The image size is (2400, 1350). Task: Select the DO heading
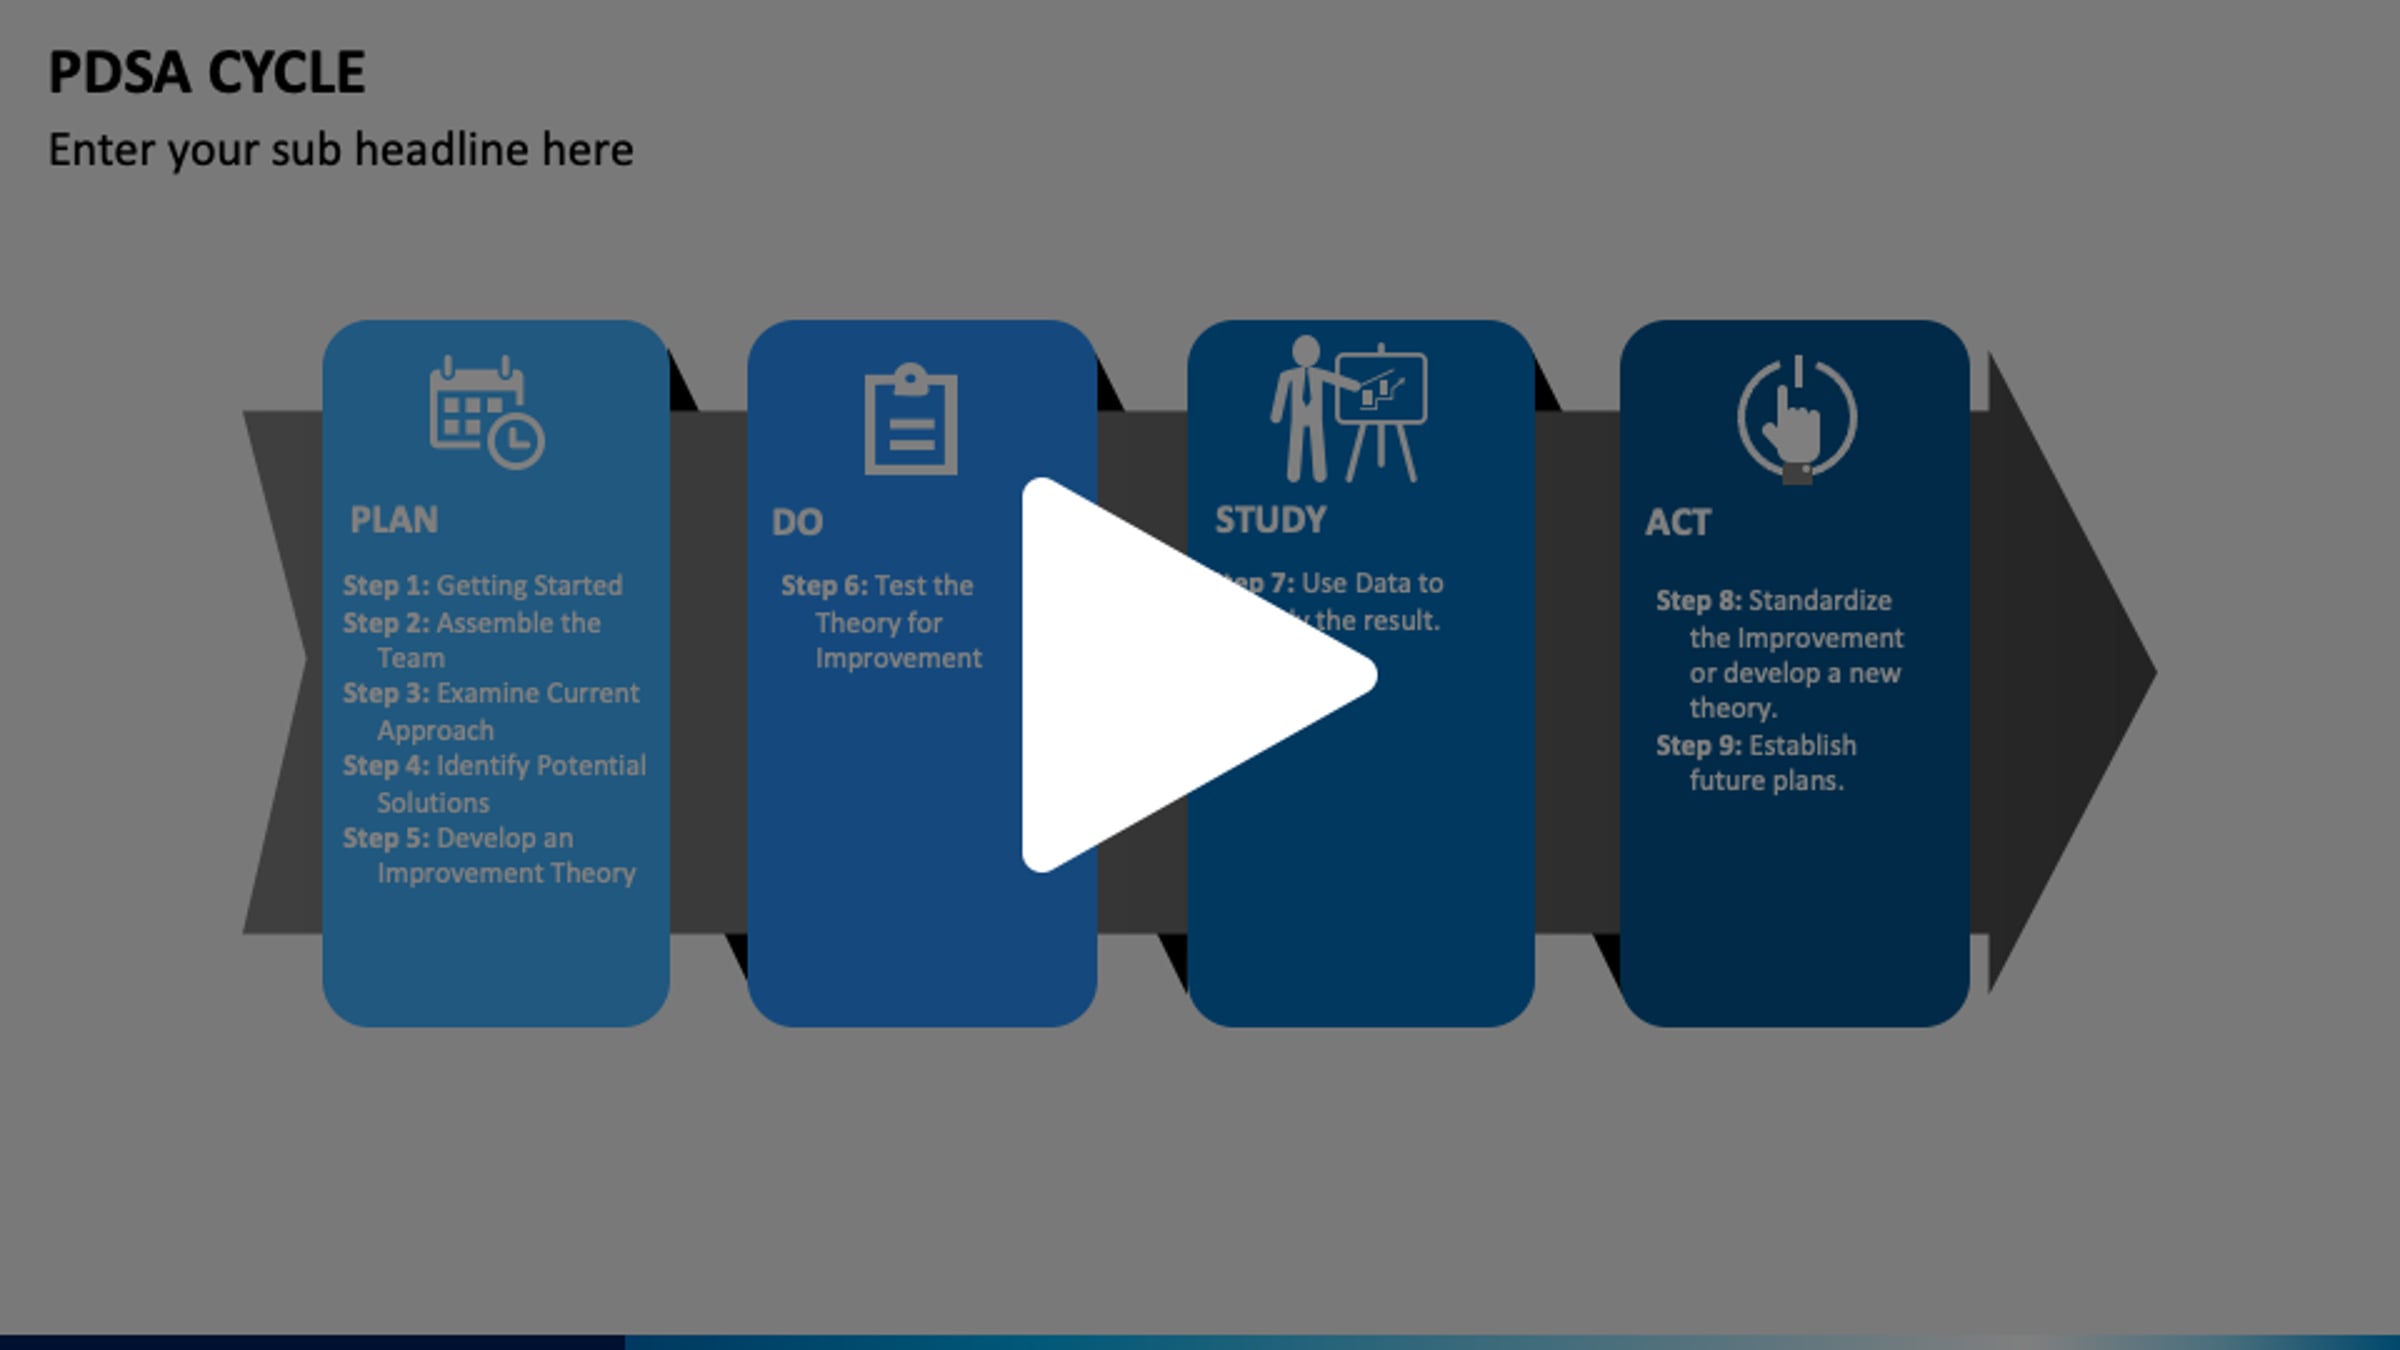coord(797,522)
